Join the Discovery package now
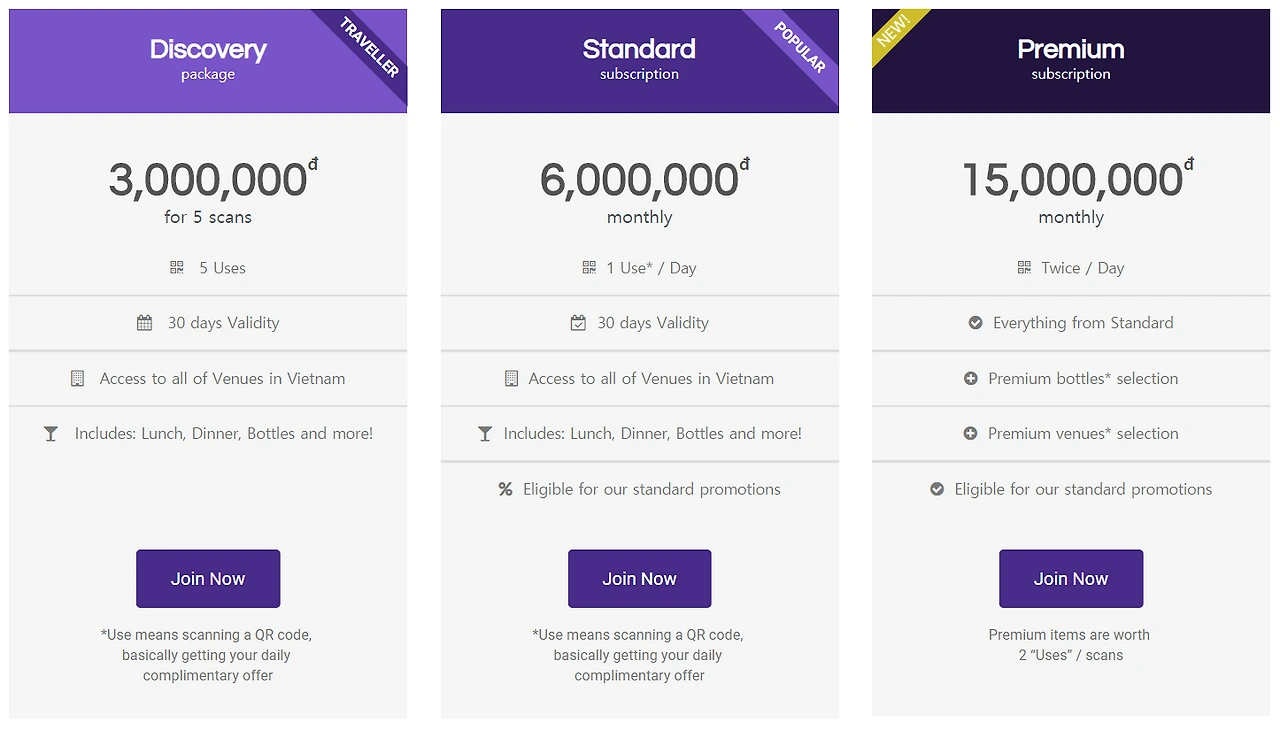1280x730 pixels. point(208,579)
